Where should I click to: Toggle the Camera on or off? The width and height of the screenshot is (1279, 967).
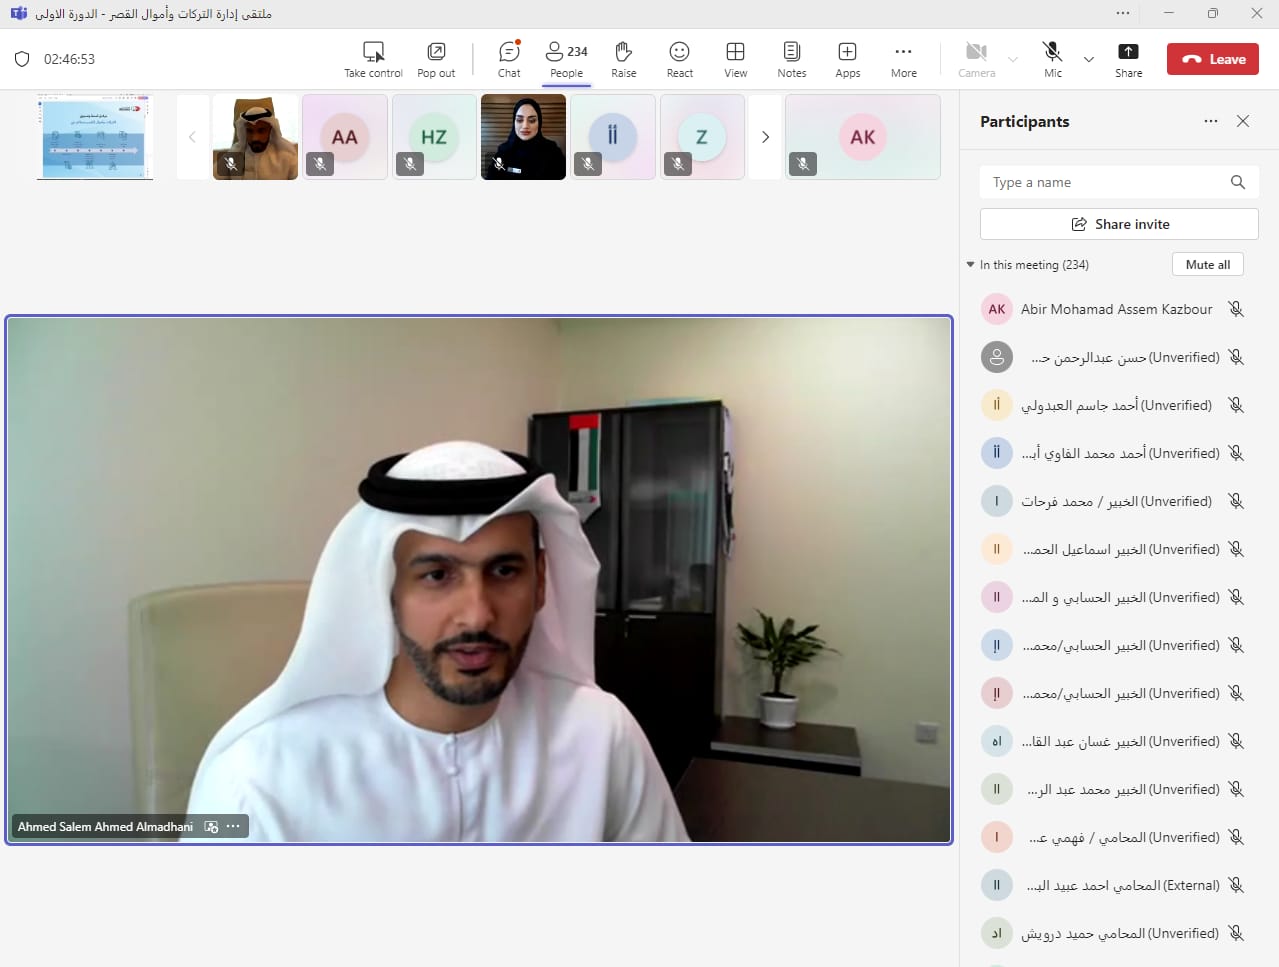tap(976, 59)
